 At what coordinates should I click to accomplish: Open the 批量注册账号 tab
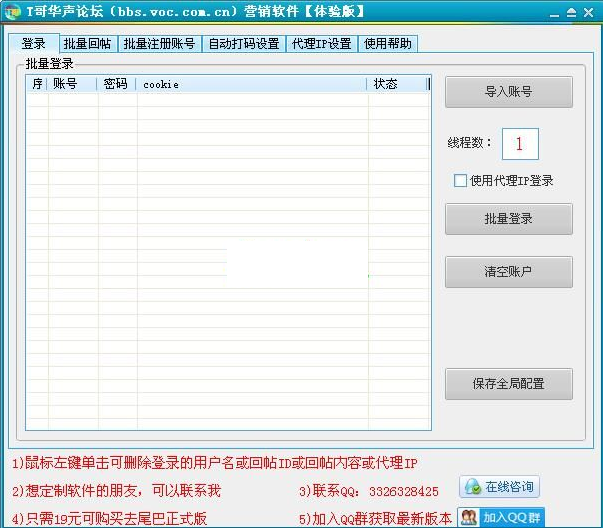[x=159, y=44]
